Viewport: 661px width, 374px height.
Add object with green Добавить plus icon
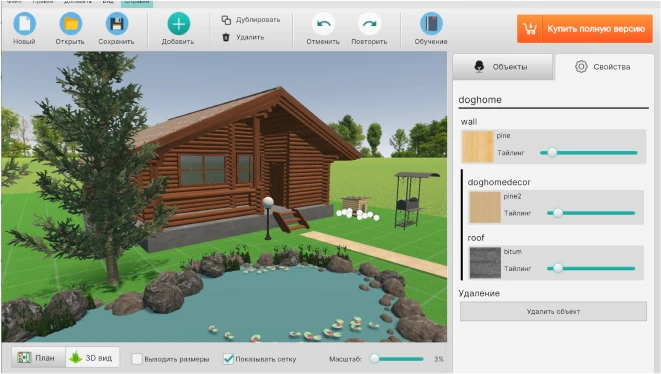(x=178, y=24)
